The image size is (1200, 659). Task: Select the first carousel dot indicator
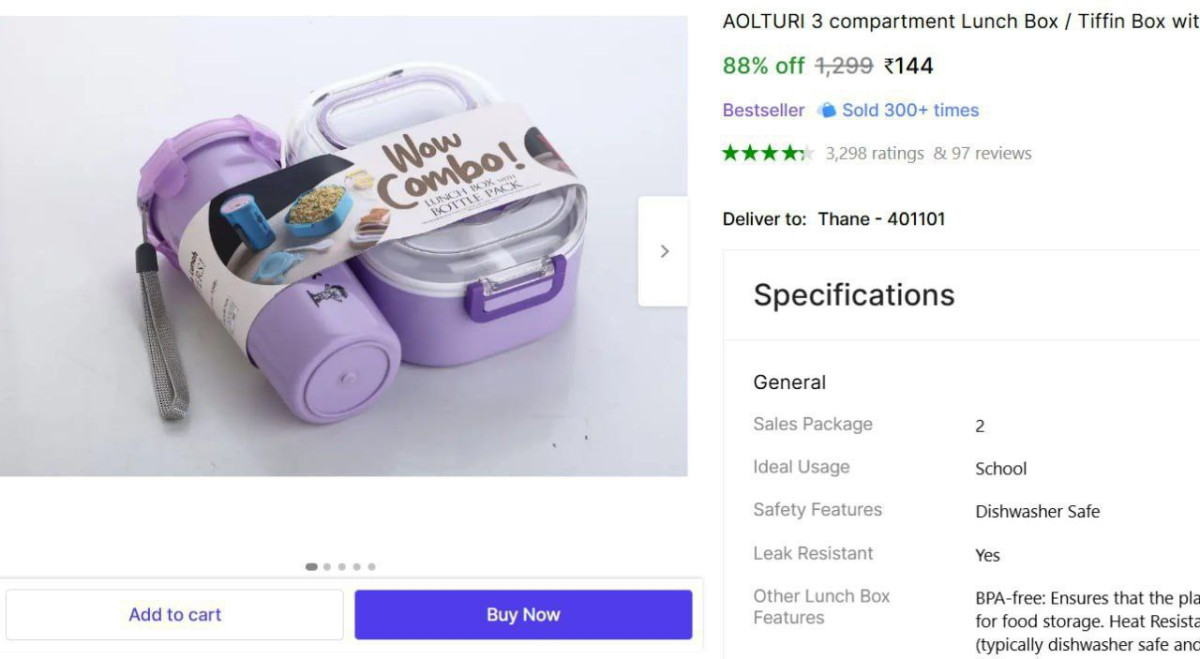click(312, 567)
